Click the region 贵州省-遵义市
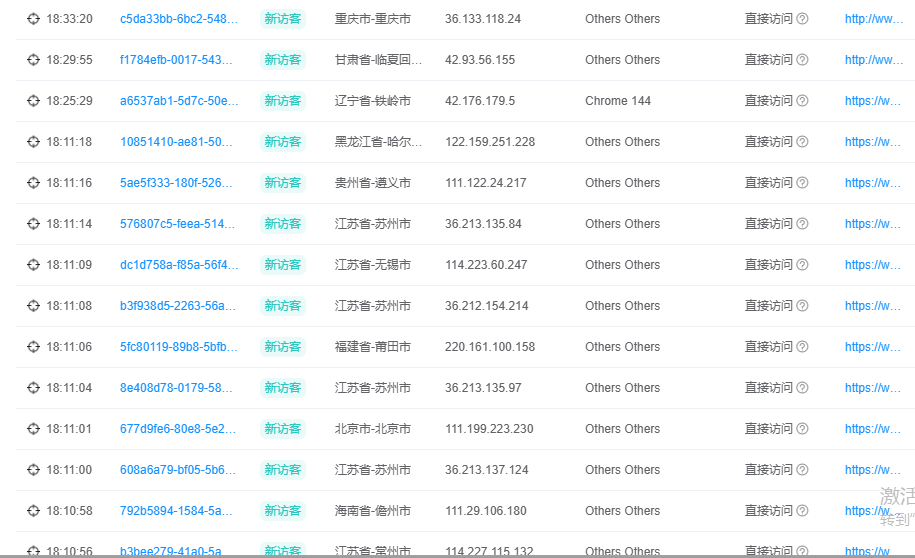The width and height of the screenshot is (915, 558). (372, 183)
